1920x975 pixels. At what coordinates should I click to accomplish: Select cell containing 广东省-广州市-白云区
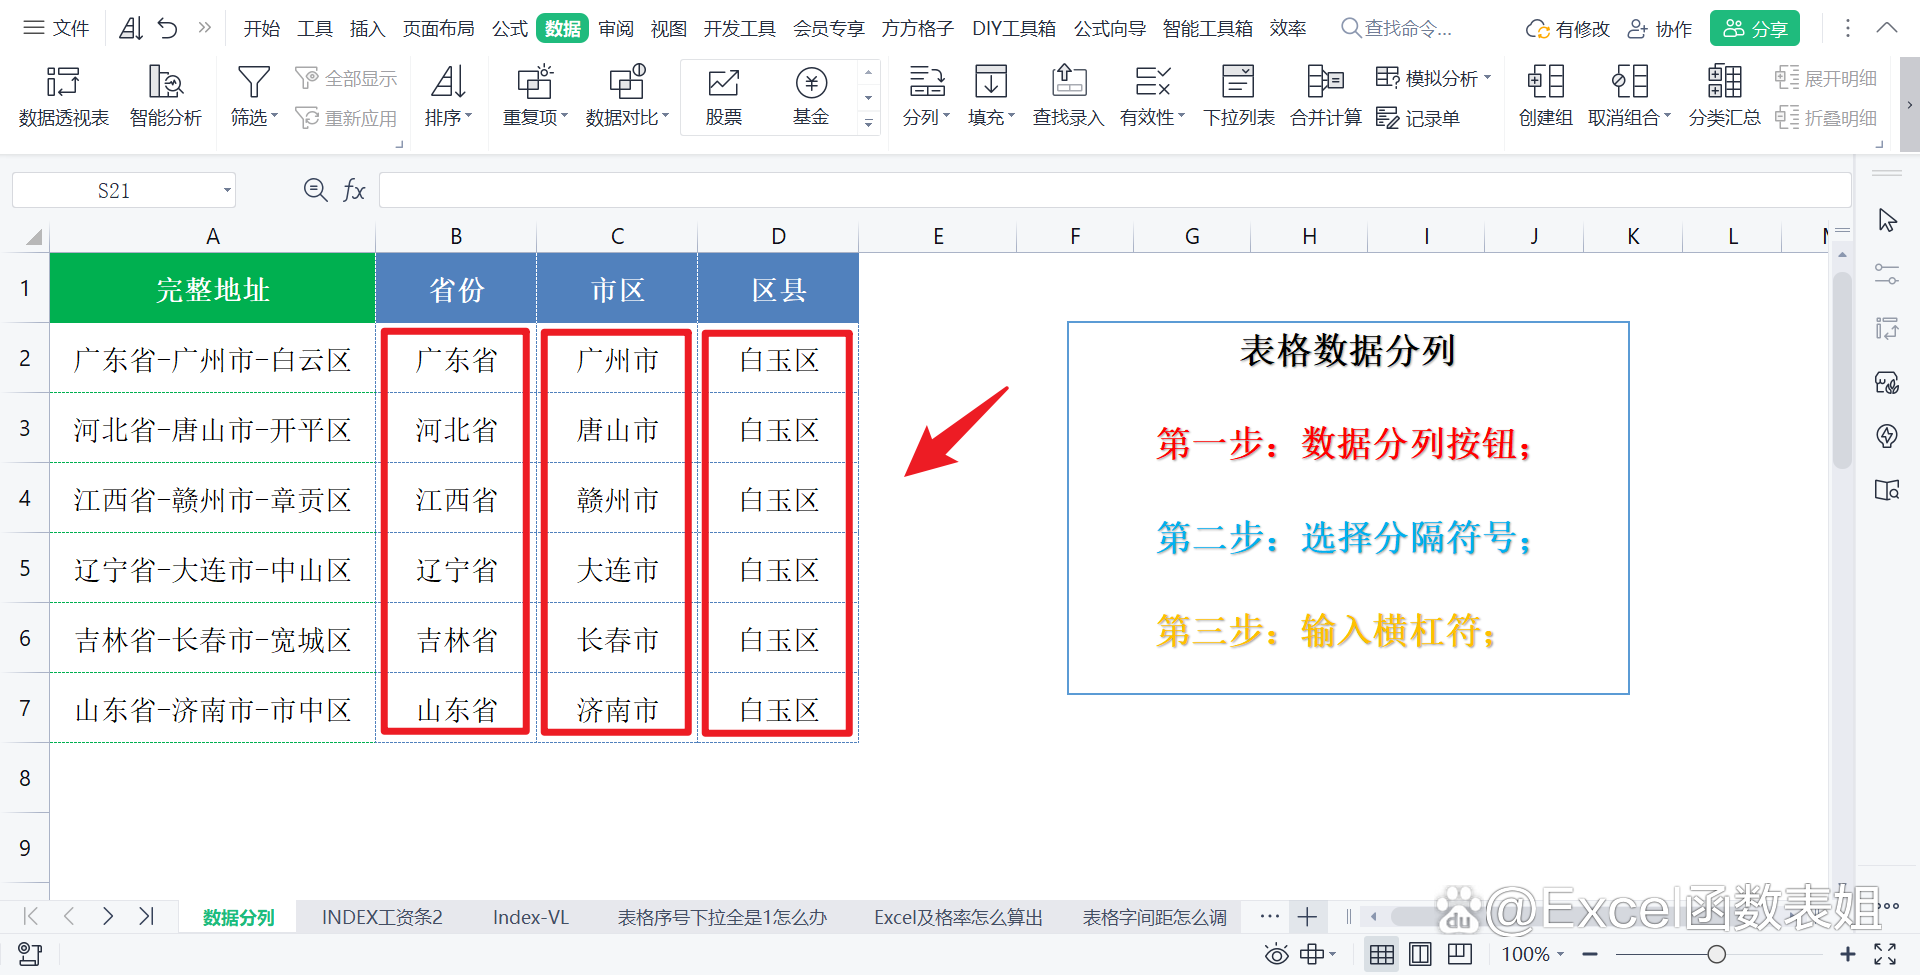pyautogui.click(x=212, y=358)
